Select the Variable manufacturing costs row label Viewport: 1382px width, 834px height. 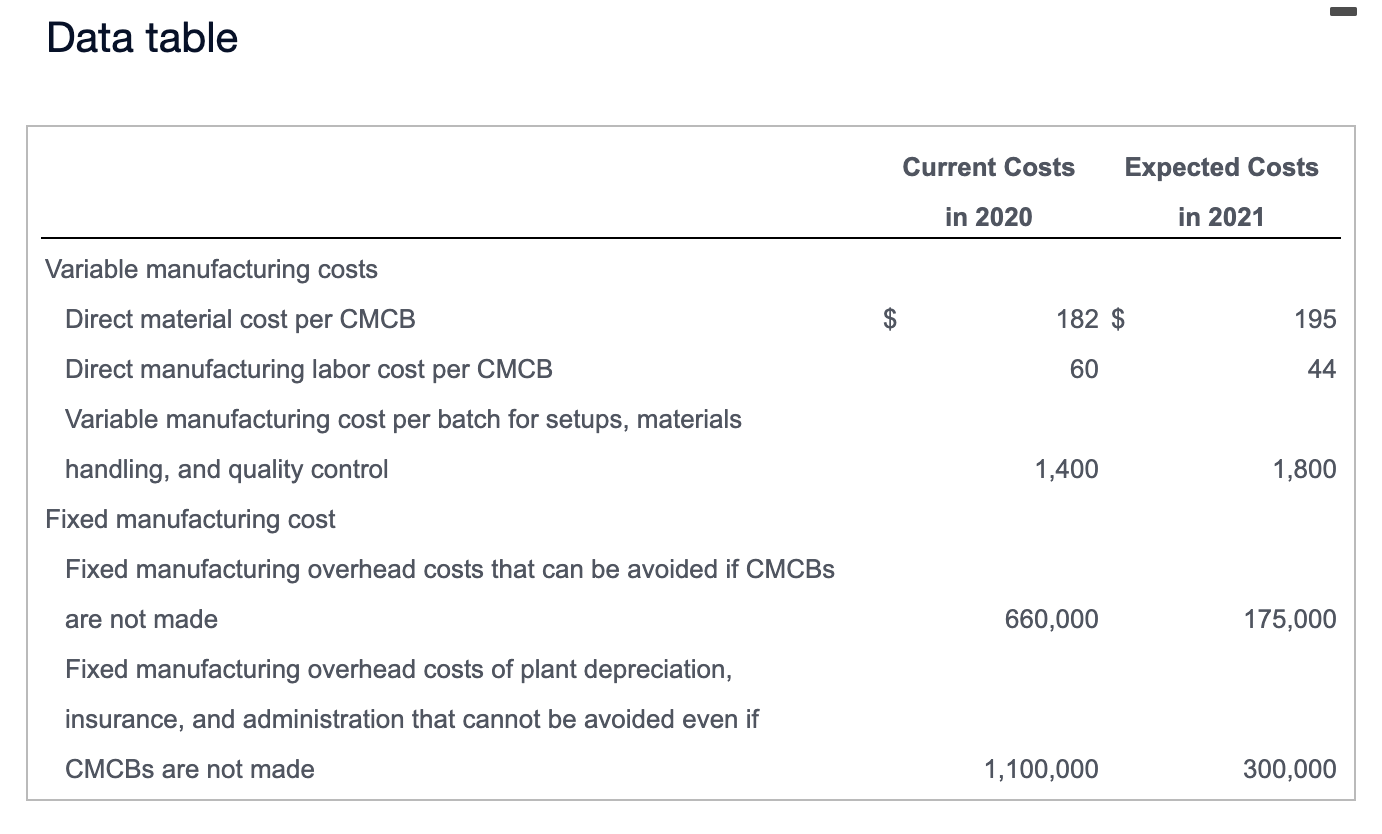pos(211,269)
